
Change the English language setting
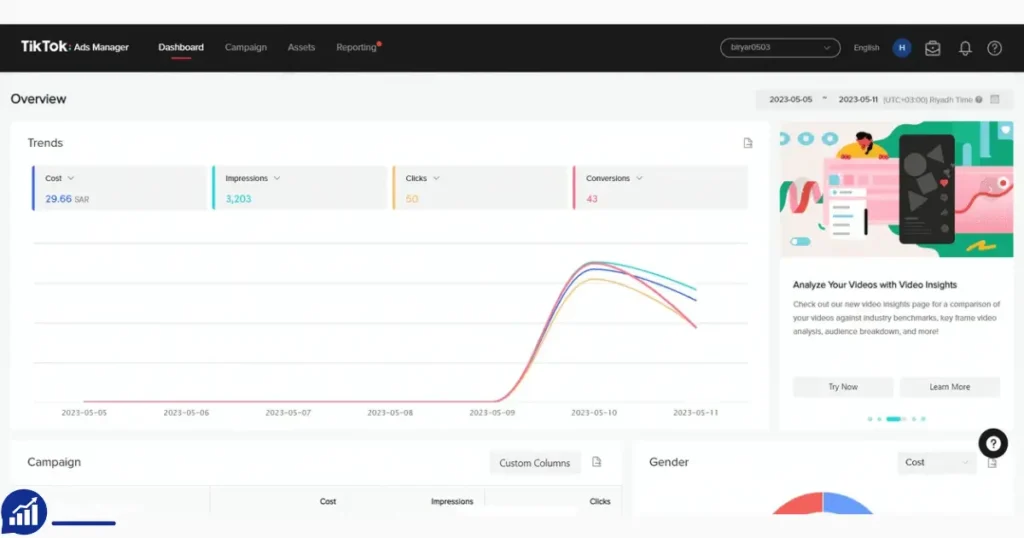click(x=866, y=48)
